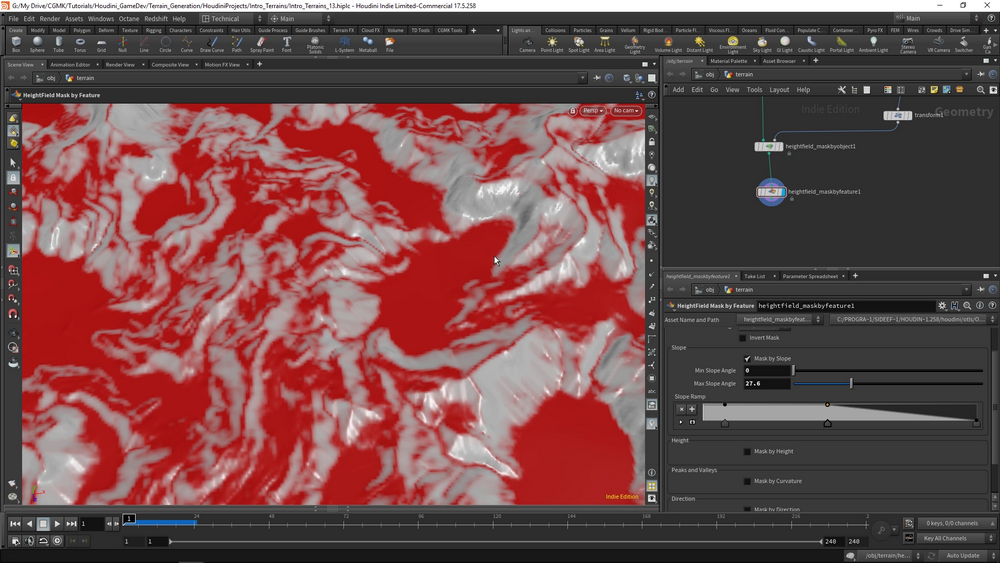Screen dimensions: 1000x563
Task: Open the No cam camera dropdown
Action: click(626, 111)
